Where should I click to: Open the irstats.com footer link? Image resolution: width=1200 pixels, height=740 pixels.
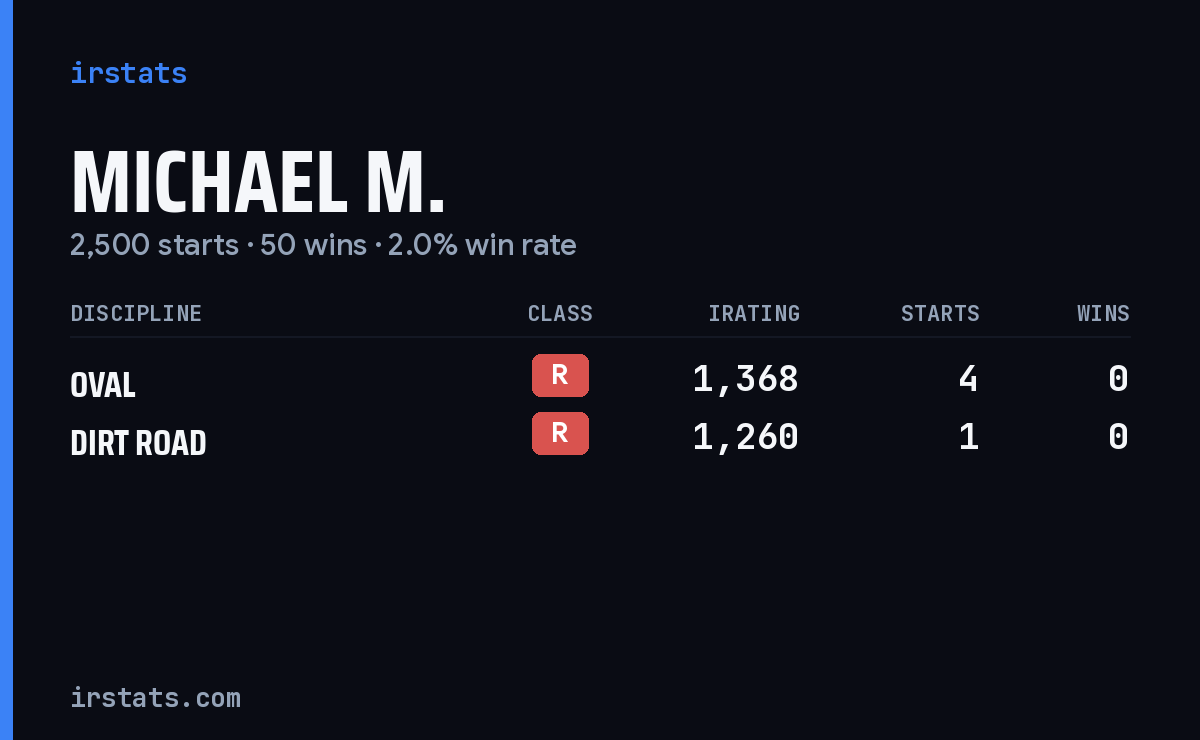(155, 697)
